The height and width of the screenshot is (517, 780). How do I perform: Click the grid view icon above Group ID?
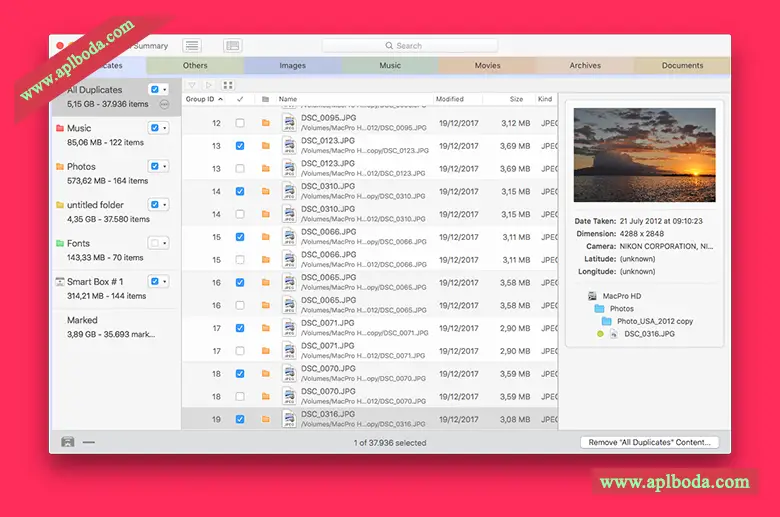click(x=227, y=85)
